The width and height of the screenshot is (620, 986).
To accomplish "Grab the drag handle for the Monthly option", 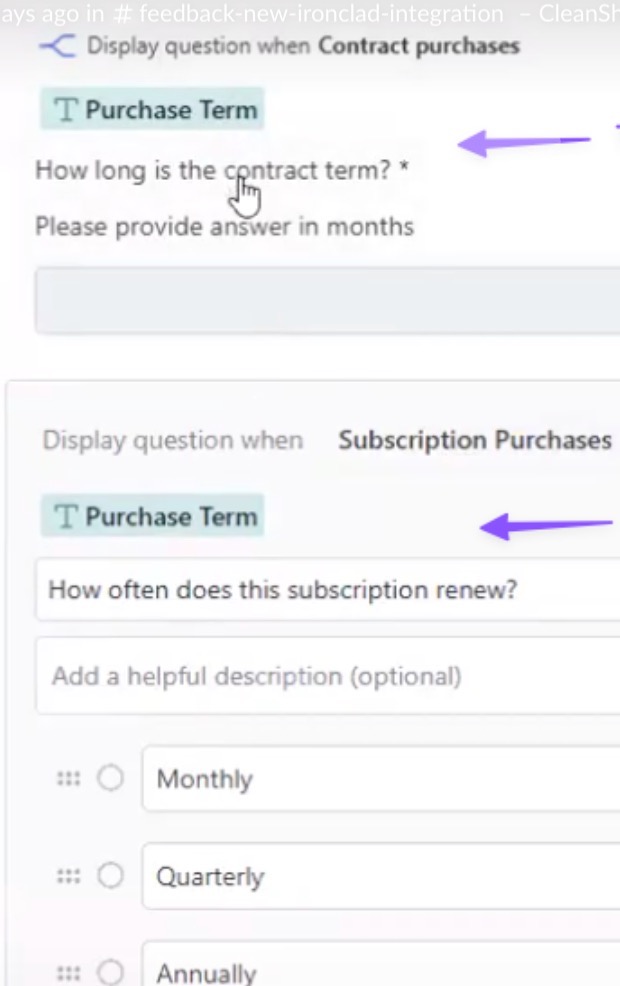I will click(68, 779).
